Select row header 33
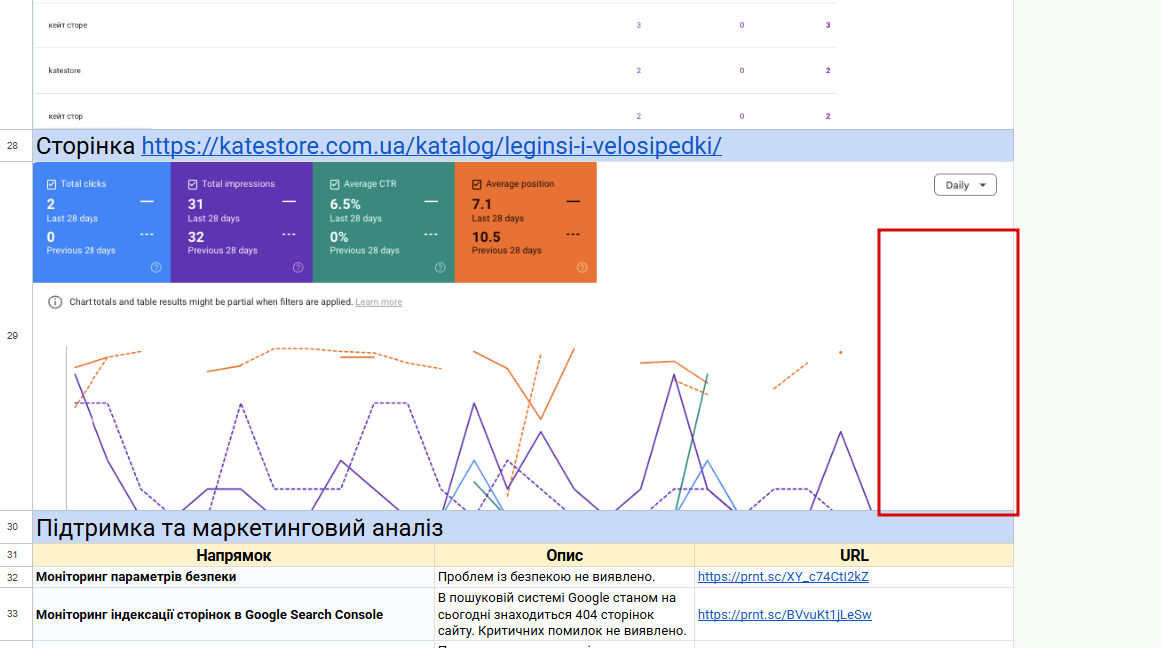1161x648 pixels. point(13,614)
